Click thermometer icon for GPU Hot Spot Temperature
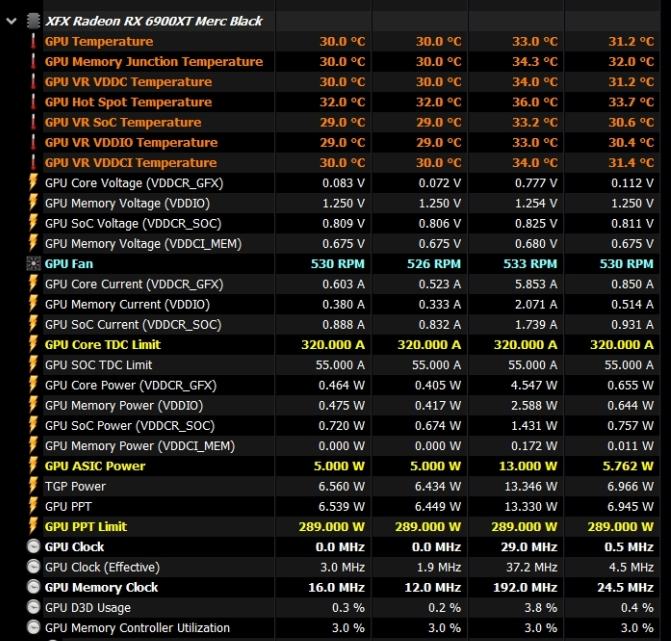 [33, 102]
